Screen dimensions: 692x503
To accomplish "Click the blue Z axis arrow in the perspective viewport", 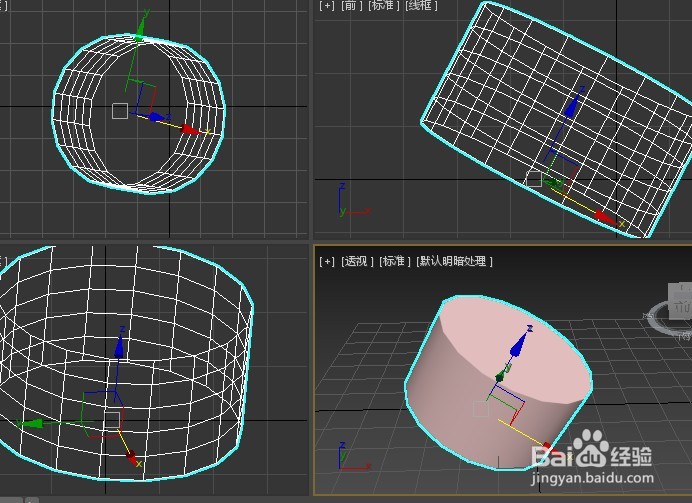I will (518, 345).
